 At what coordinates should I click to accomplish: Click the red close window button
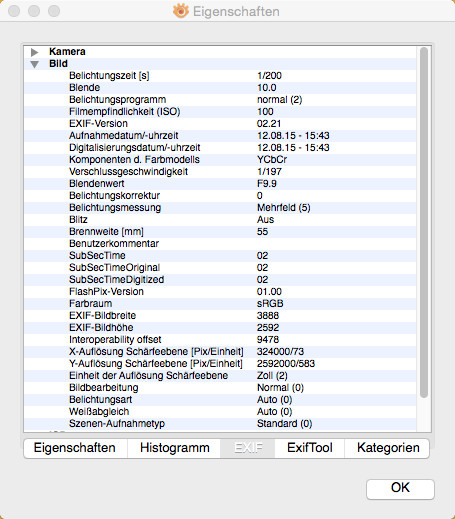tap(14, 11)
